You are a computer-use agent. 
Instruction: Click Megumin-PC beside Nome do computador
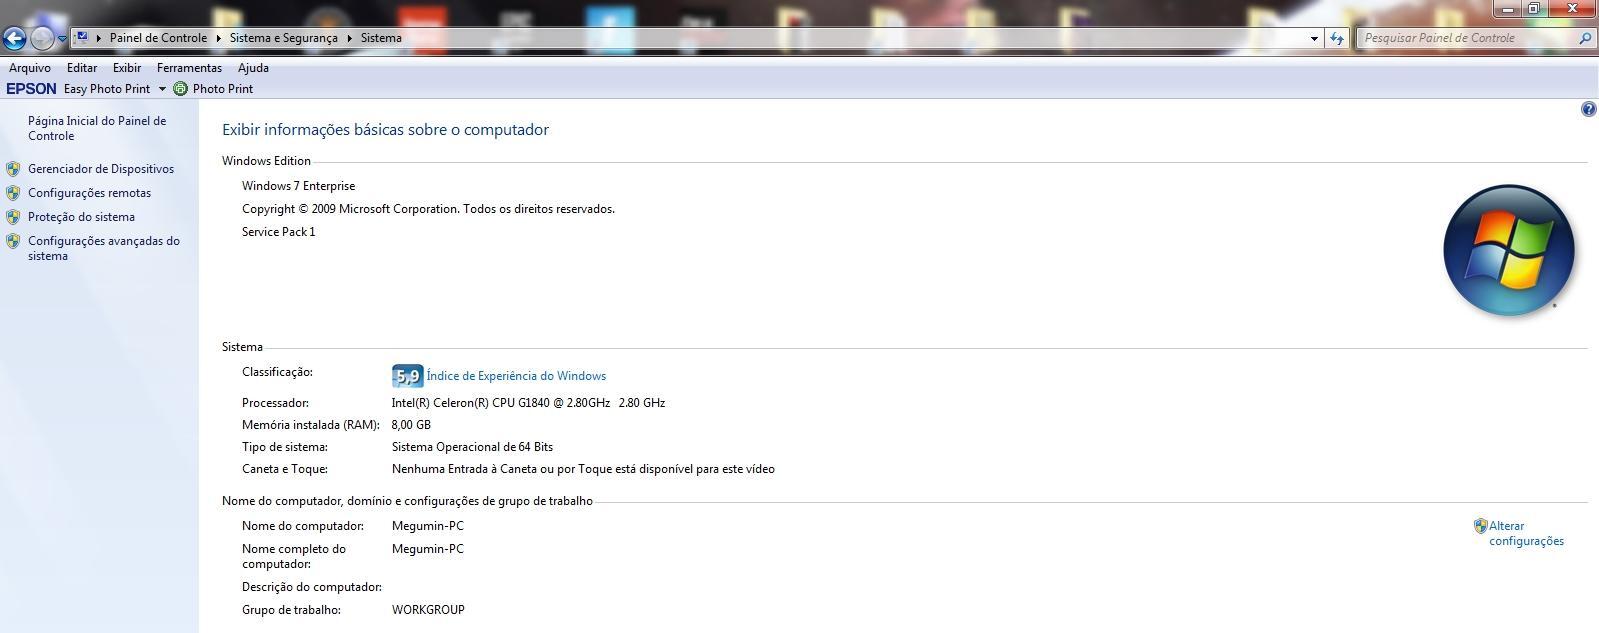(428, 526)
